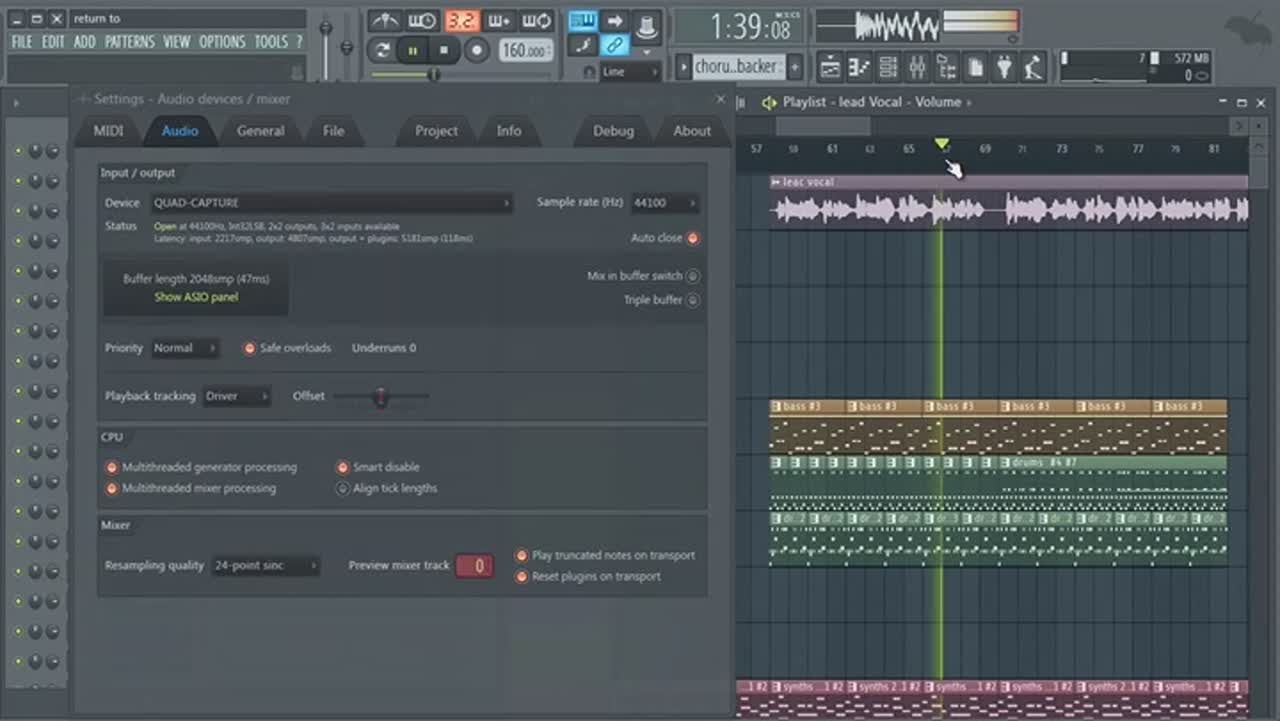The image size is (1280, 721).
Task: Enable Triple buffer
Action: click(x=692, y=300)
